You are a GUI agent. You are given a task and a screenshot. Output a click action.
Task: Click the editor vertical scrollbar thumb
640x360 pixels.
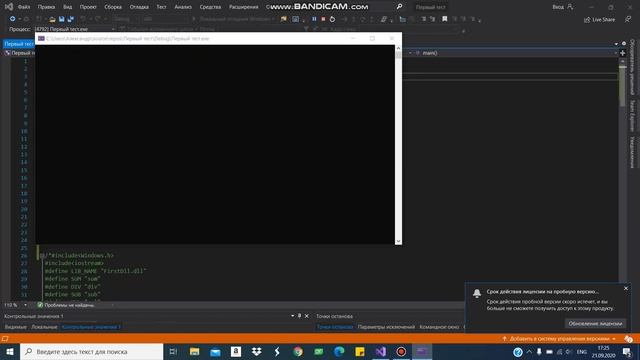(622, 86)
